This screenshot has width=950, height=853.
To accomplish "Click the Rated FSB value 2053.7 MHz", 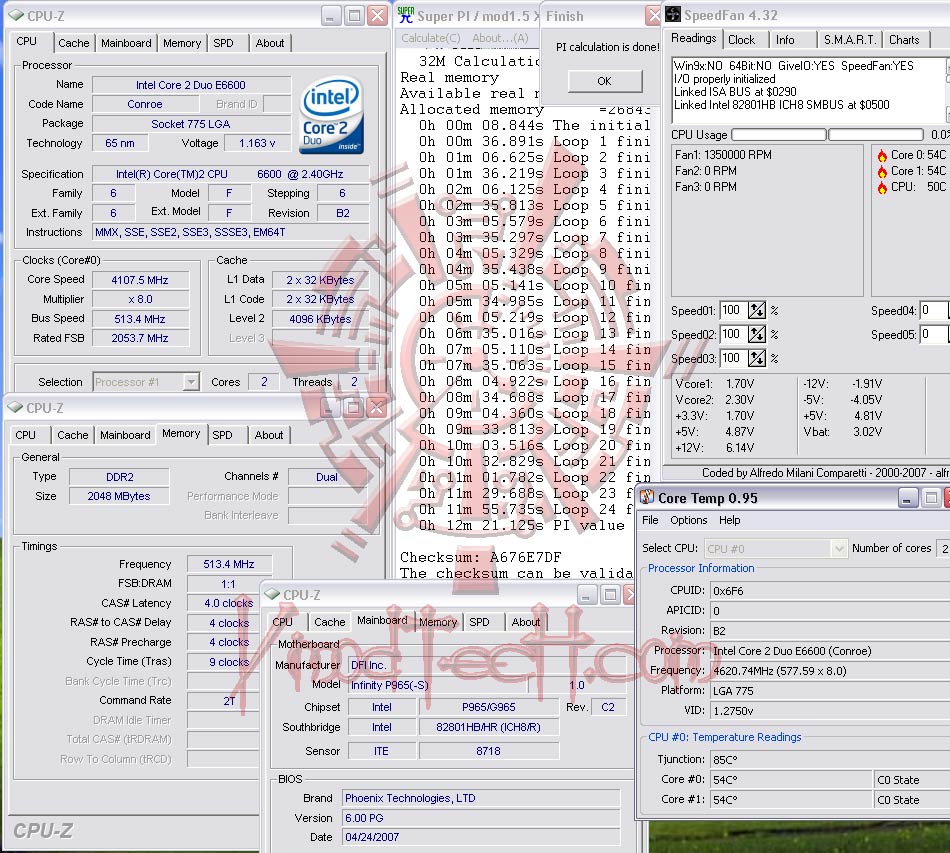I will (140, 338).
